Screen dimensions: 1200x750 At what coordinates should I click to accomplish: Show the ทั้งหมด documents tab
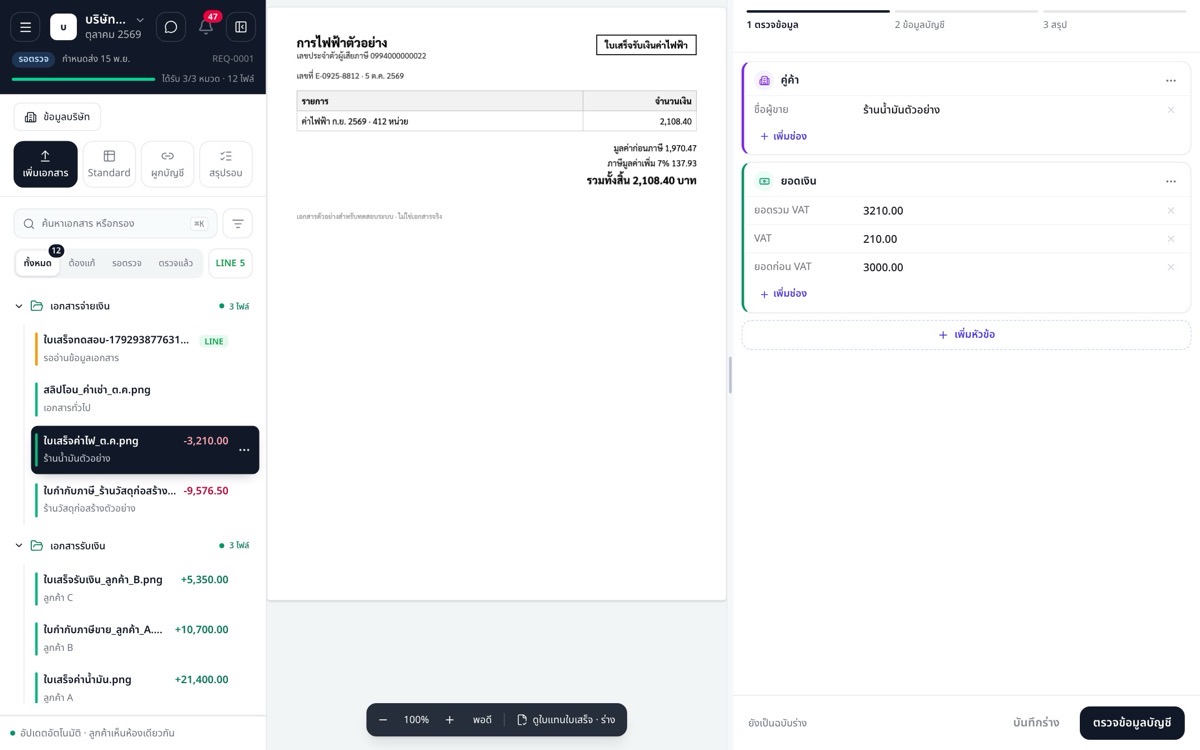click(38, 263)
